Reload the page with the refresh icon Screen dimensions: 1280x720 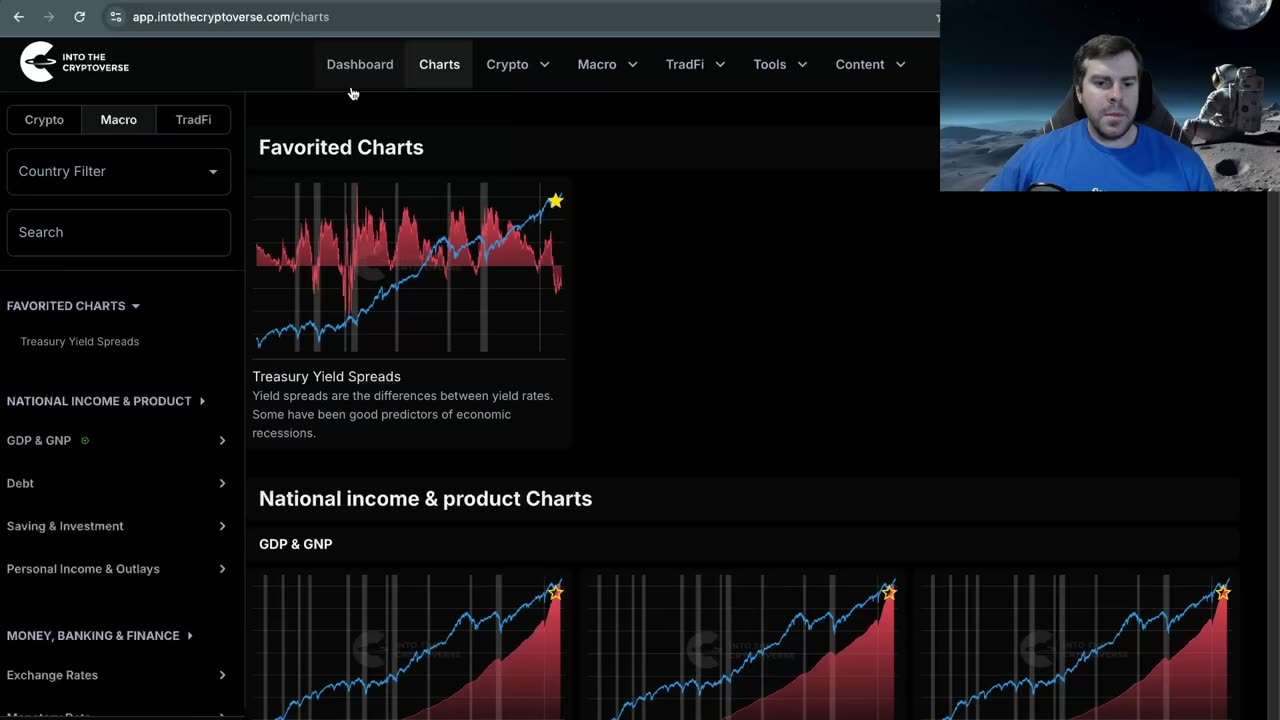(x=80, y=17)
